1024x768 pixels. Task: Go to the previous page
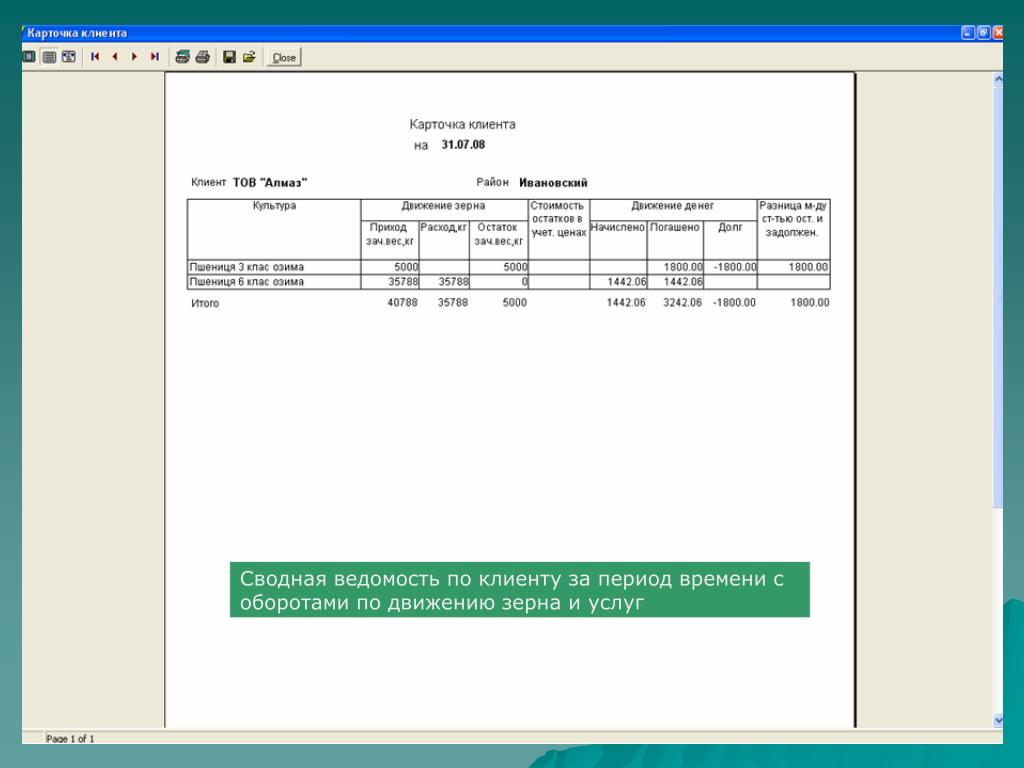[115, 57]
